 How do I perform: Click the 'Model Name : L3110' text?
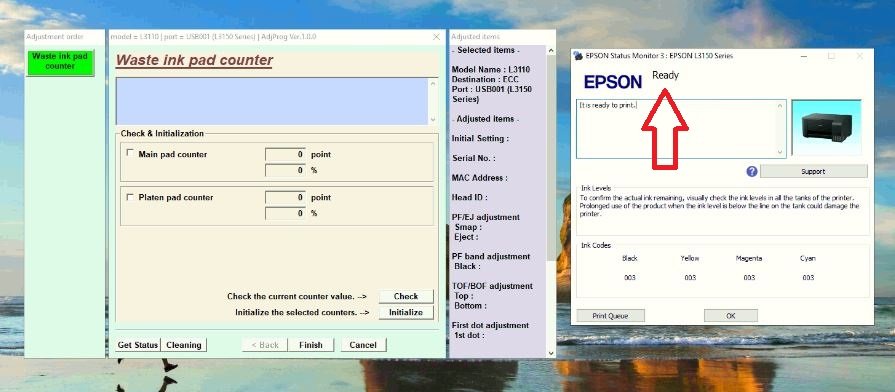tap(491, 69)
